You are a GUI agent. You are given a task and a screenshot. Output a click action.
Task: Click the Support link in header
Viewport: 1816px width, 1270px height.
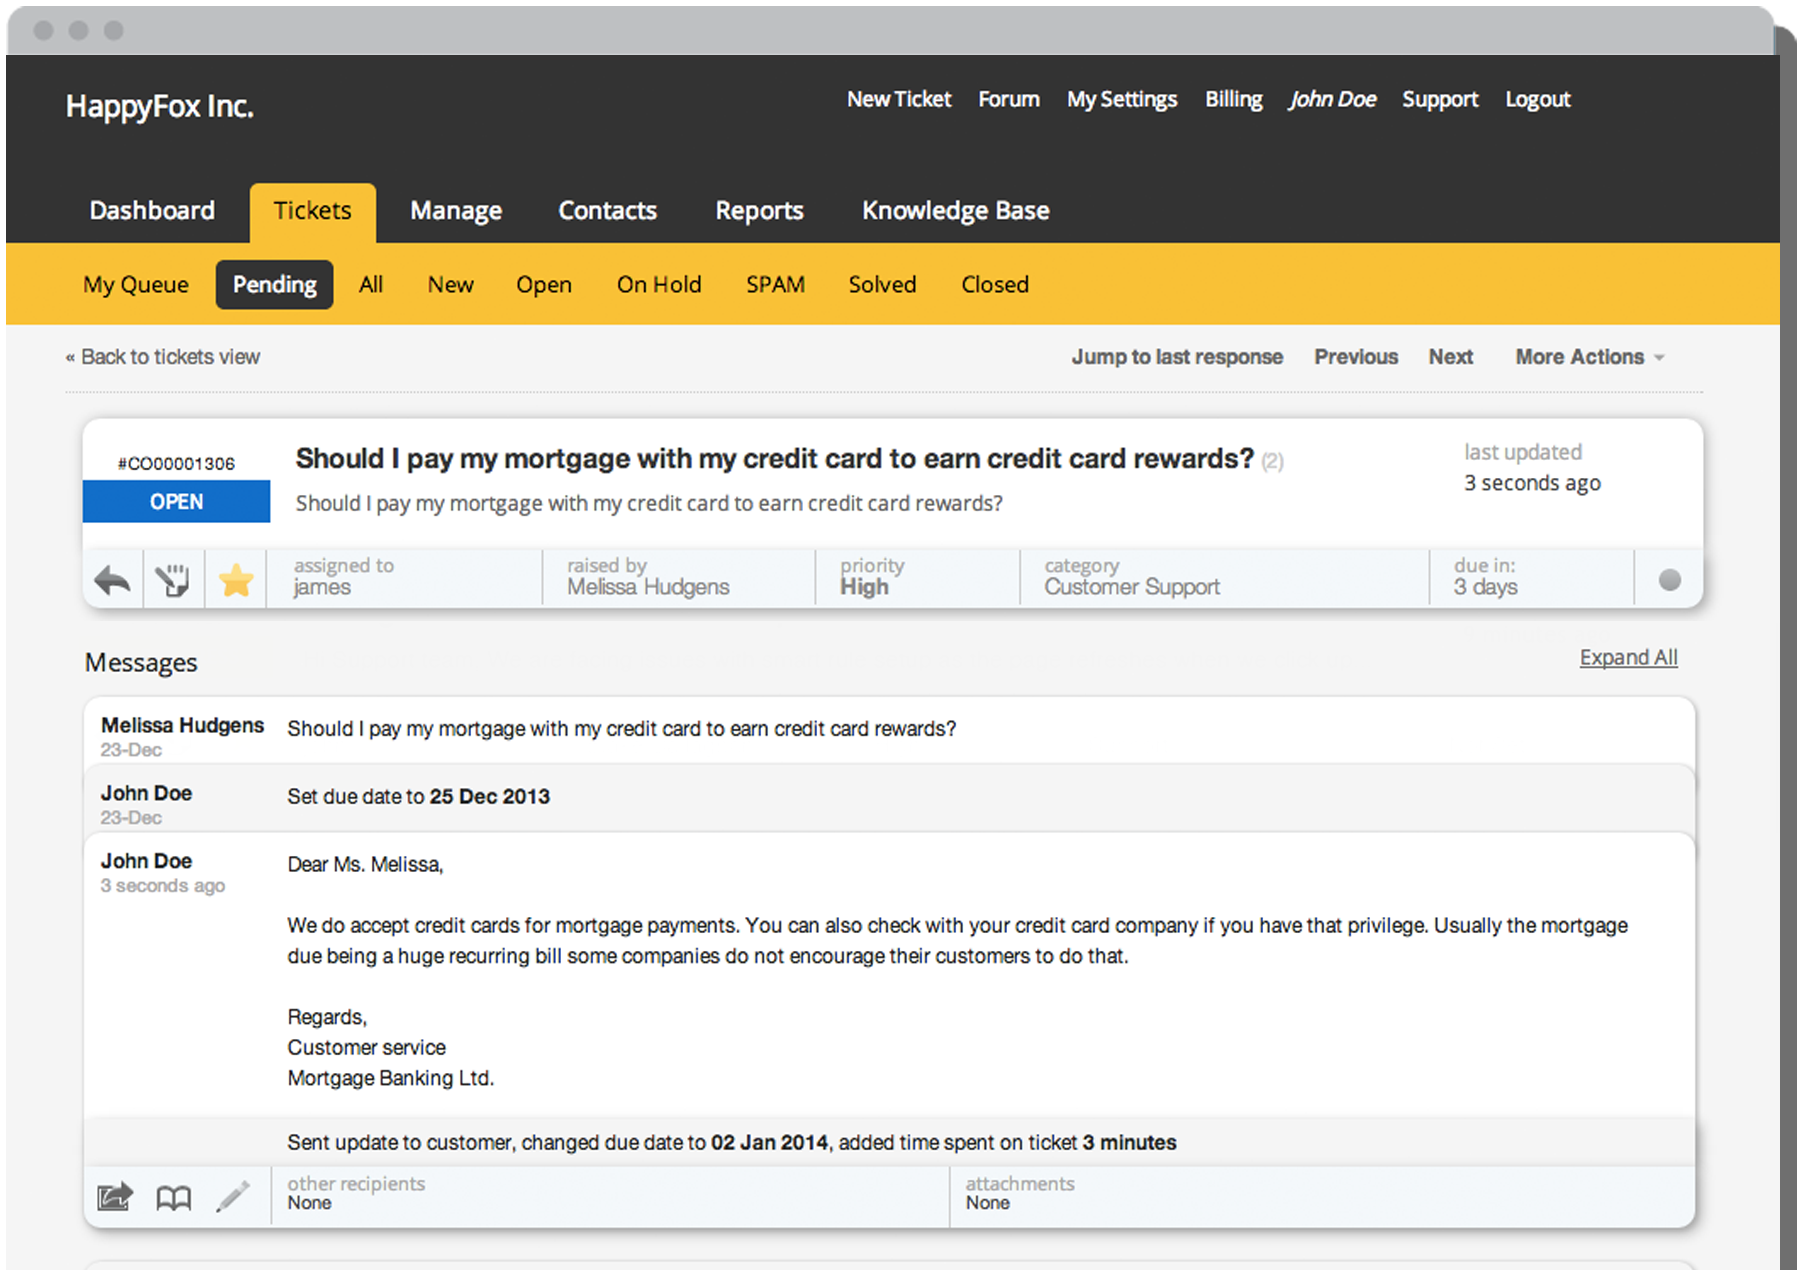pos(1440,100)
